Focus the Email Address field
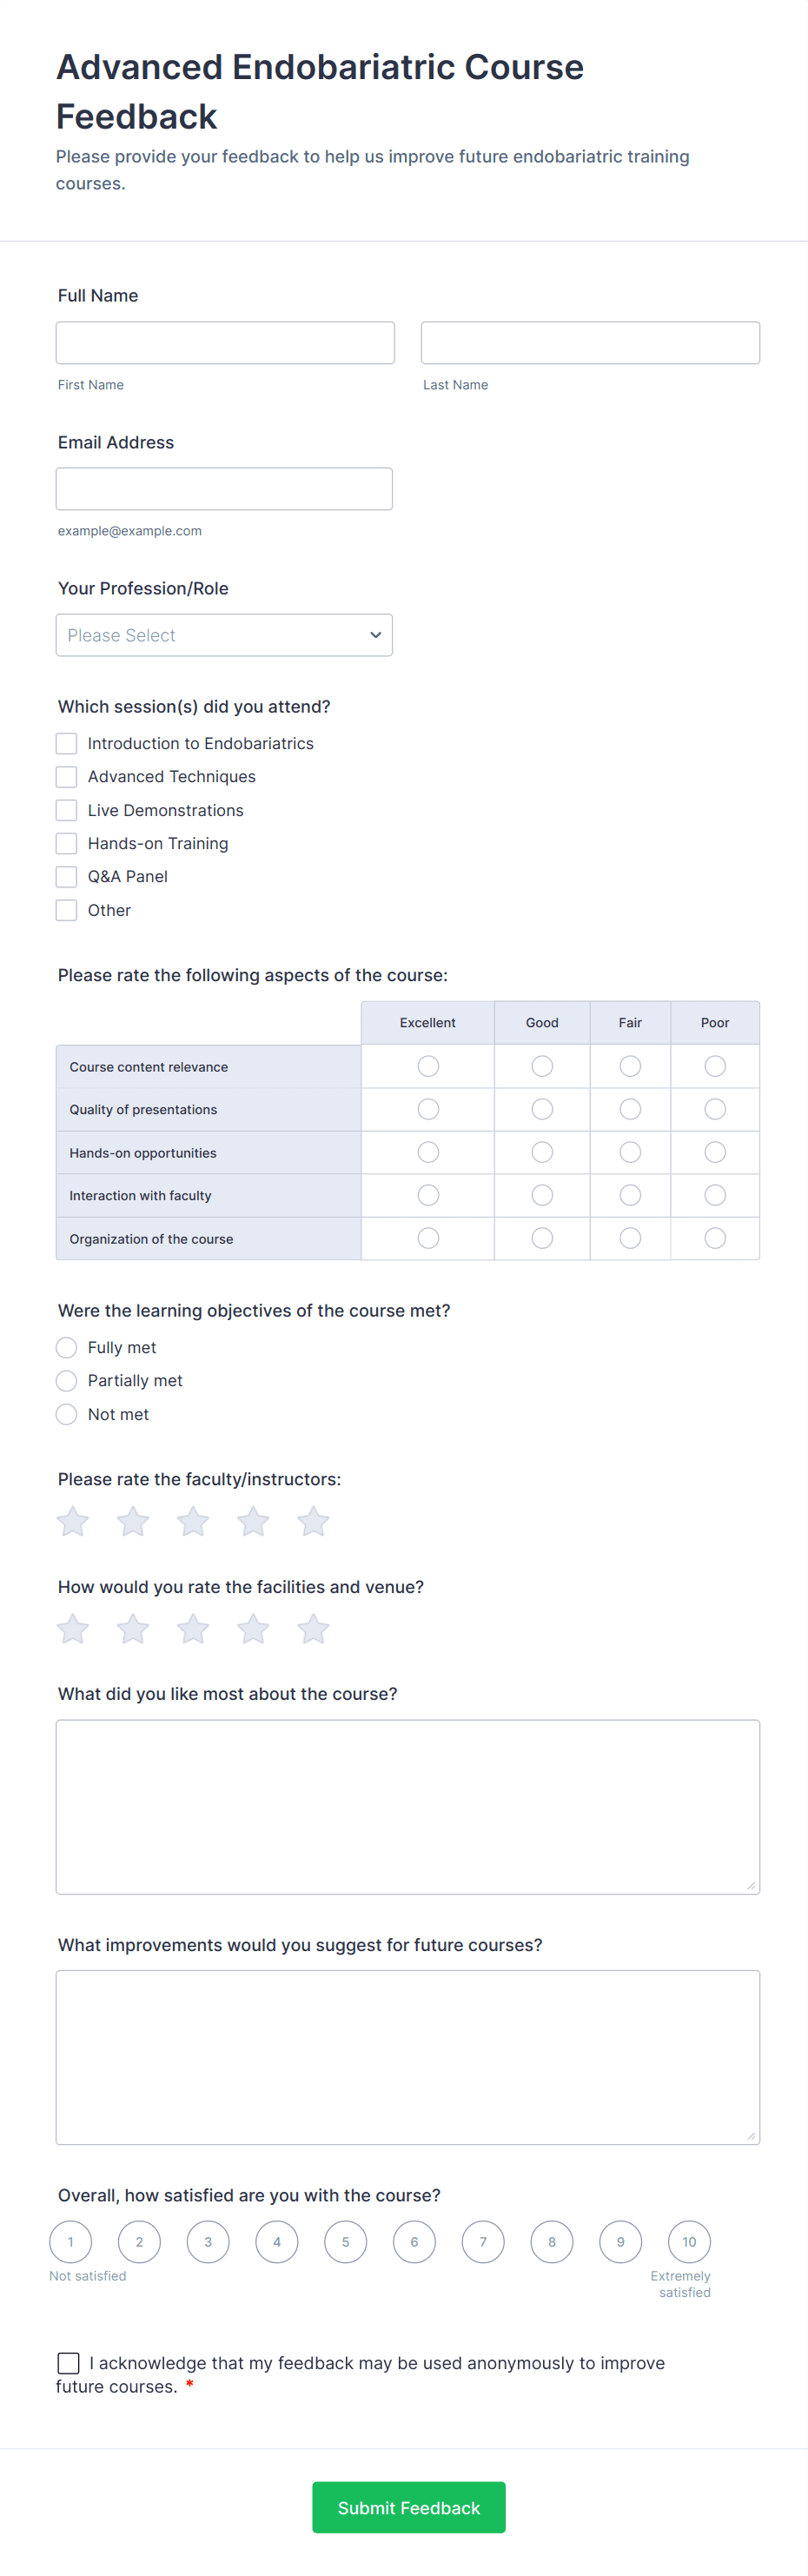The width and height of the screenshot is (808, 2576). point(224,488)
